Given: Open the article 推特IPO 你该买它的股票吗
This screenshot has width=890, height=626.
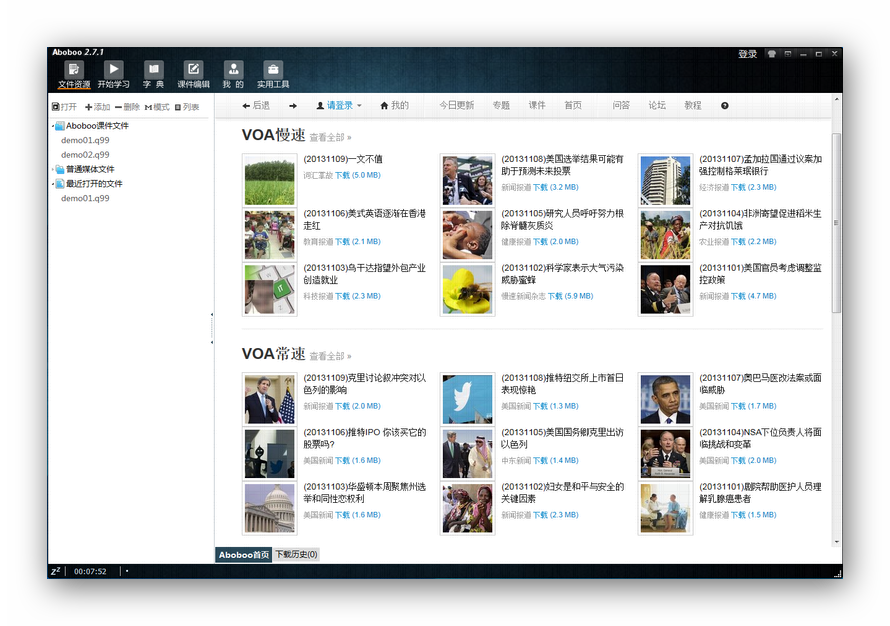Looking at the screenshot, I should (x=364, y=438).
